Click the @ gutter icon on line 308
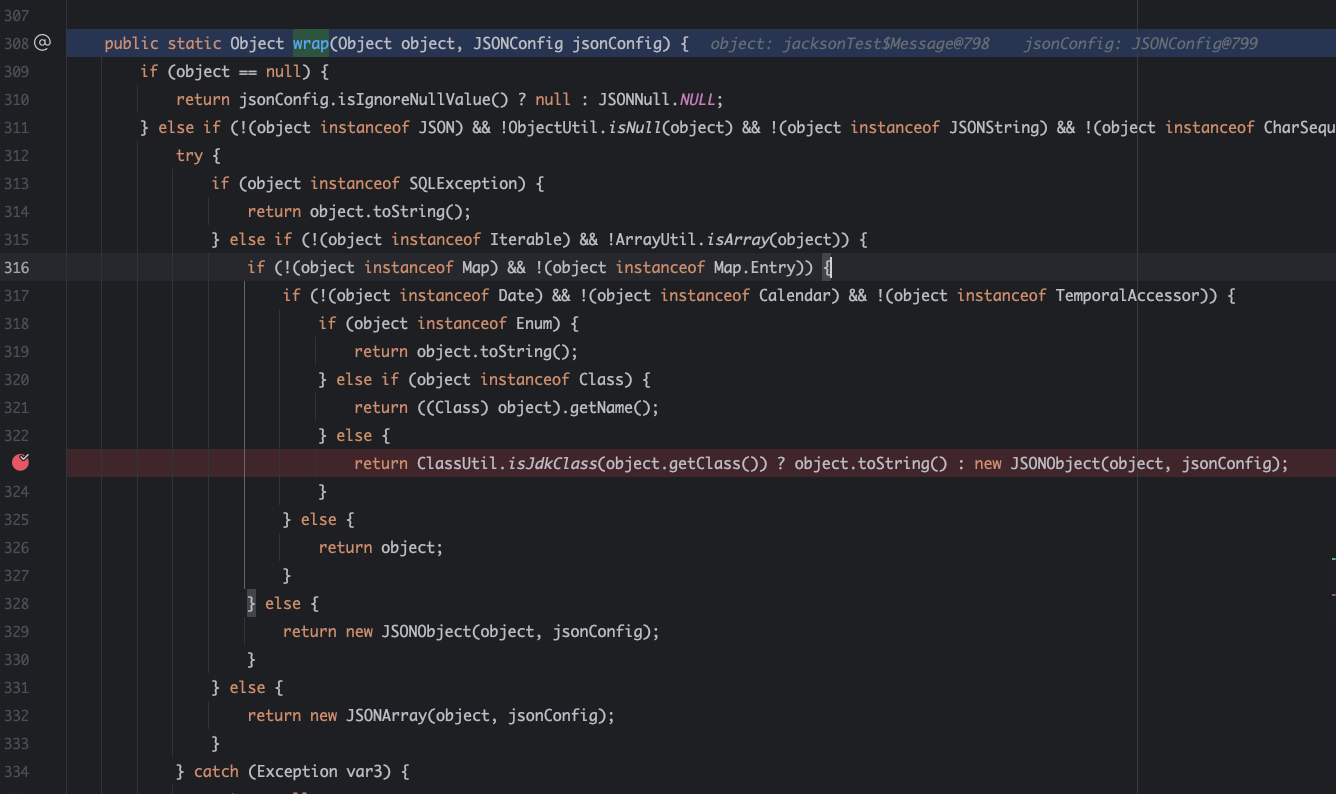Viewport: 1336px width, 794px height. click(42, 43)
